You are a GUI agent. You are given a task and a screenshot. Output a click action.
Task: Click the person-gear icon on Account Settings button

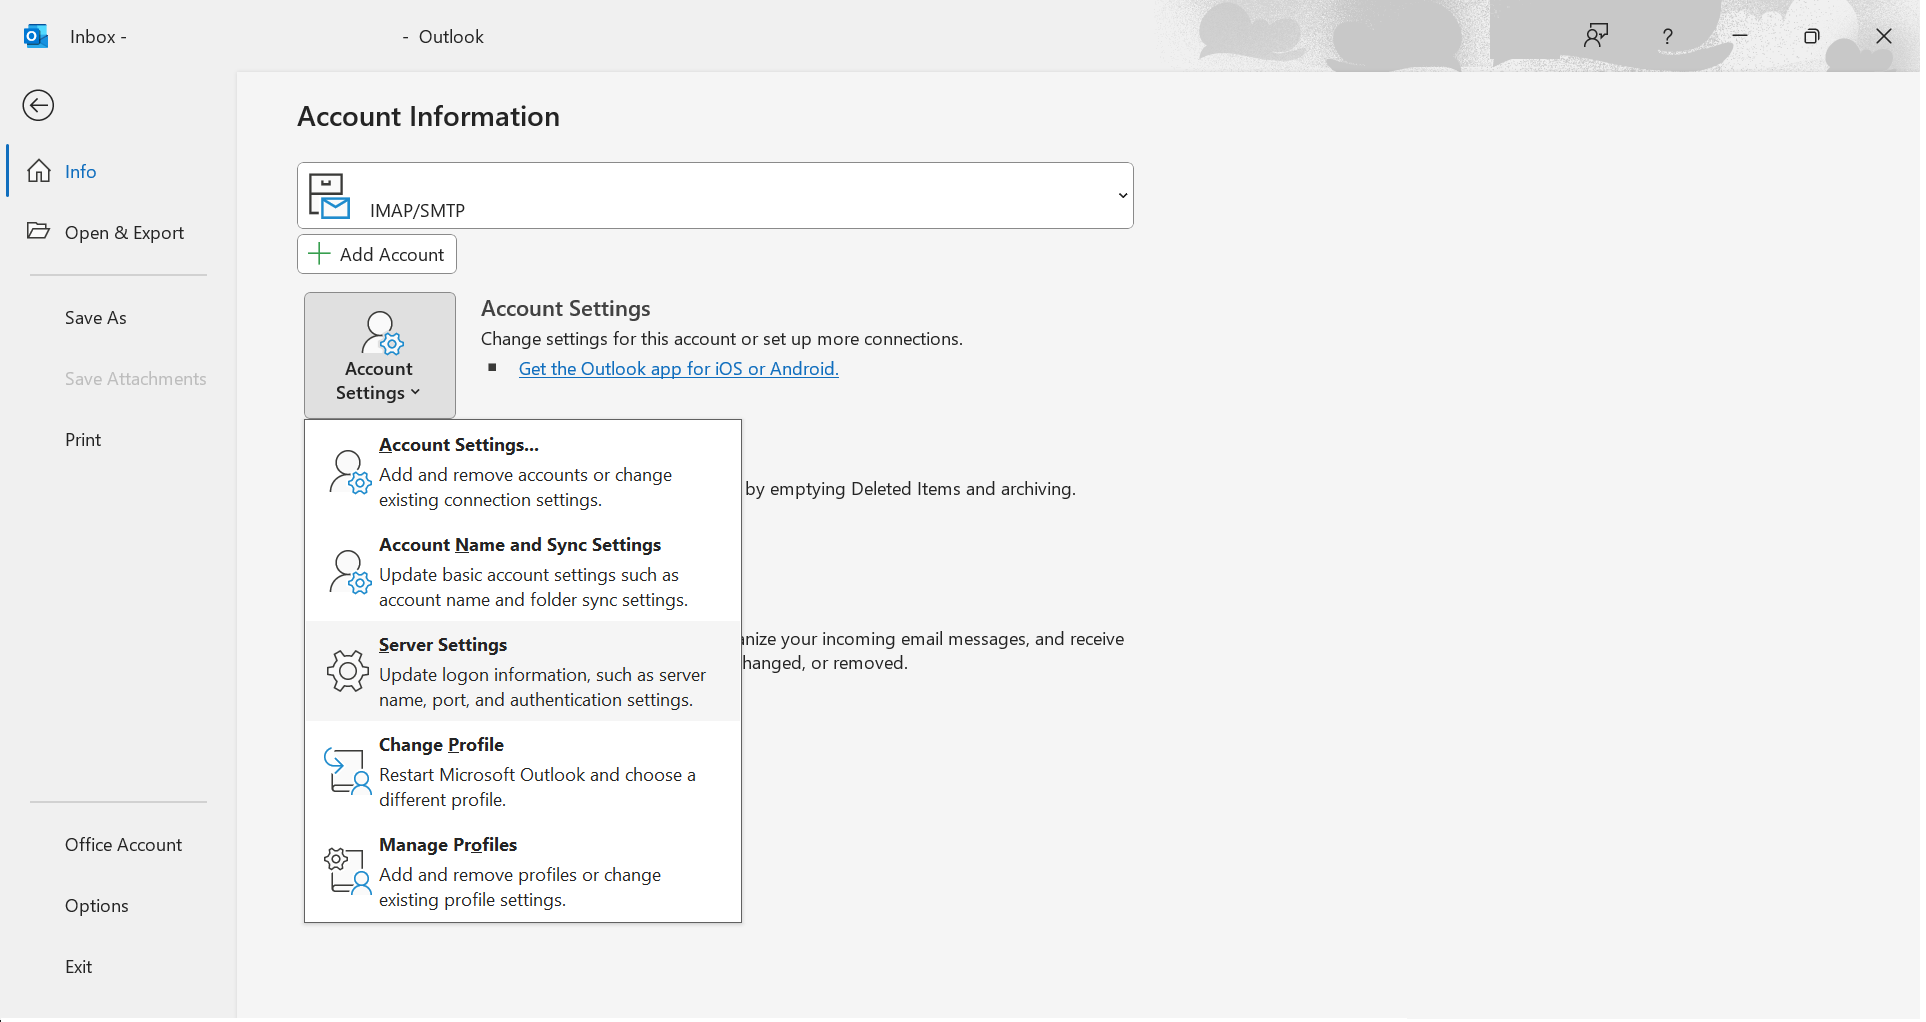[381, 333]
